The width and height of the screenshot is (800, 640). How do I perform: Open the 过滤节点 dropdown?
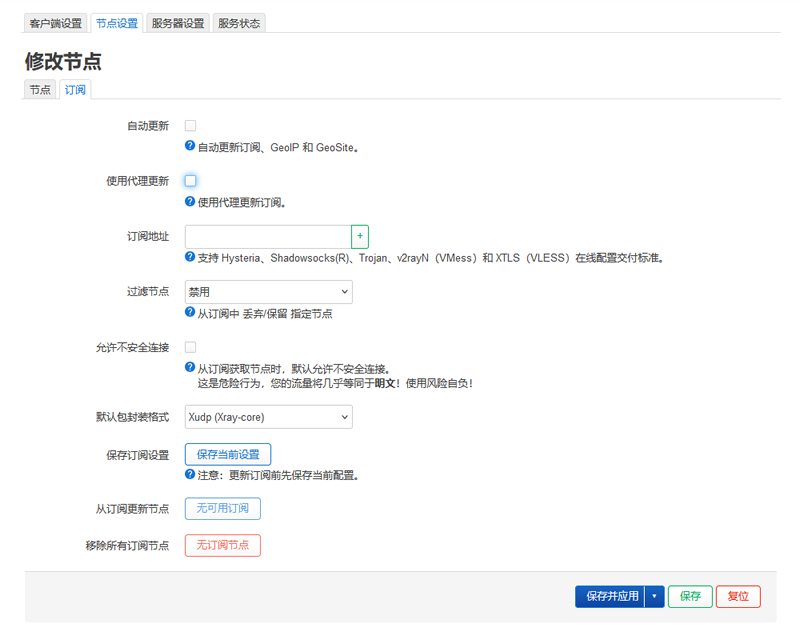click(267, 291)
